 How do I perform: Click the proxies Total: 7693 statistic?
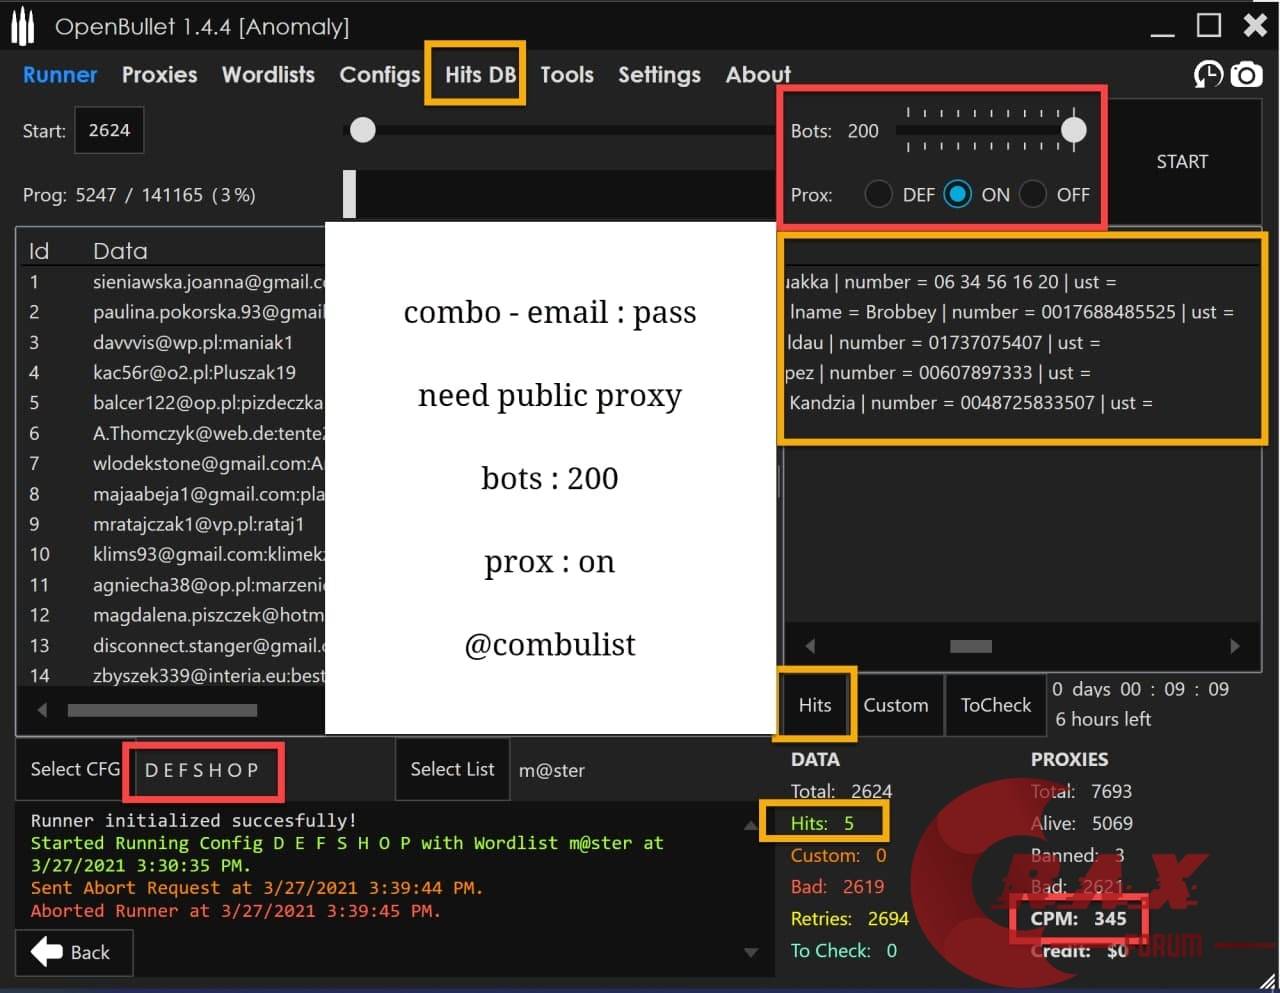[x=1081, y=791]
